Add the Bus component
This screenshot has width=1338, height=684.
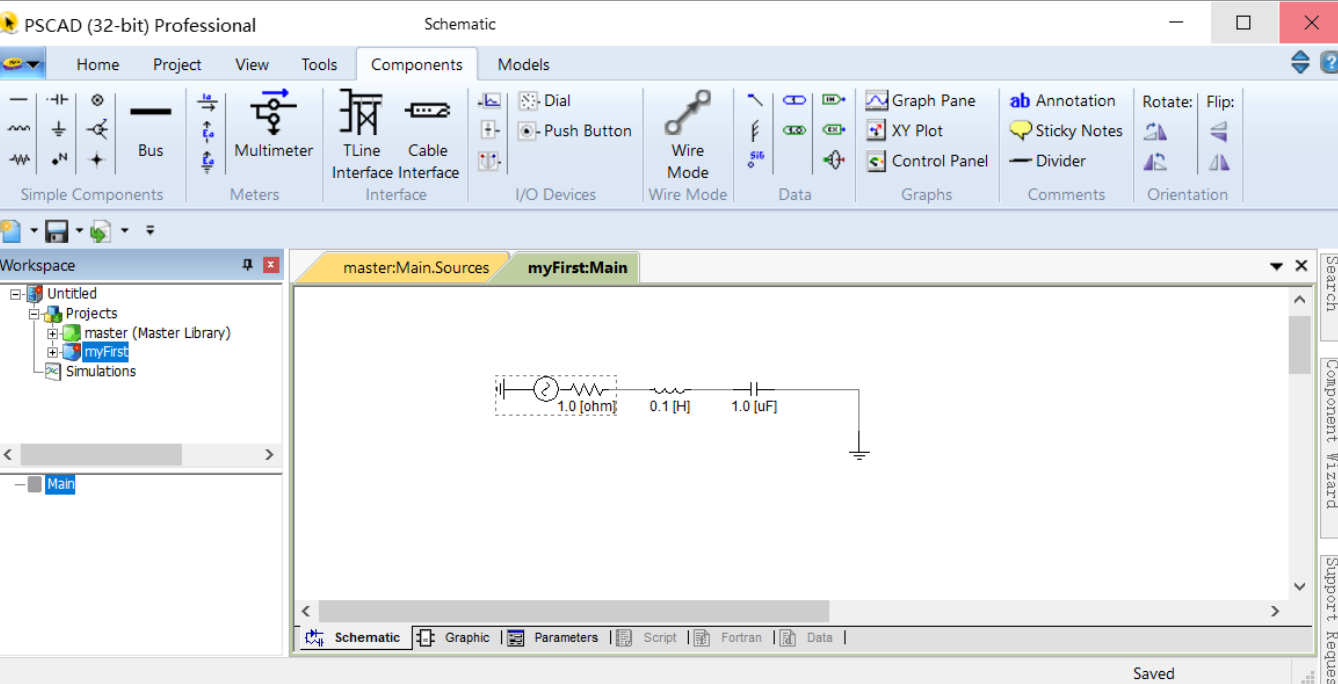tap(151, 130)
